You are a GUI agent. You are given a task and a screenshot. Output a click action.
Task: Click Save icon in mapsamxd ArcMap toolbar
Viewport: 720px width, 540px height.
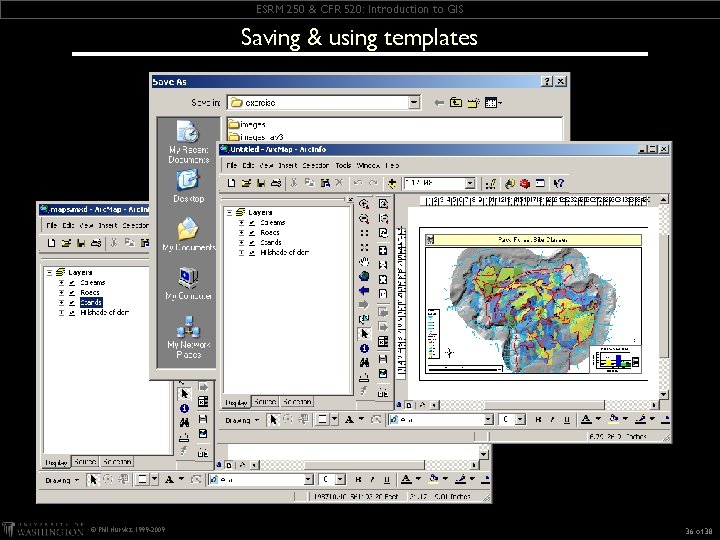pyautogui.click(x=81, y=243)
